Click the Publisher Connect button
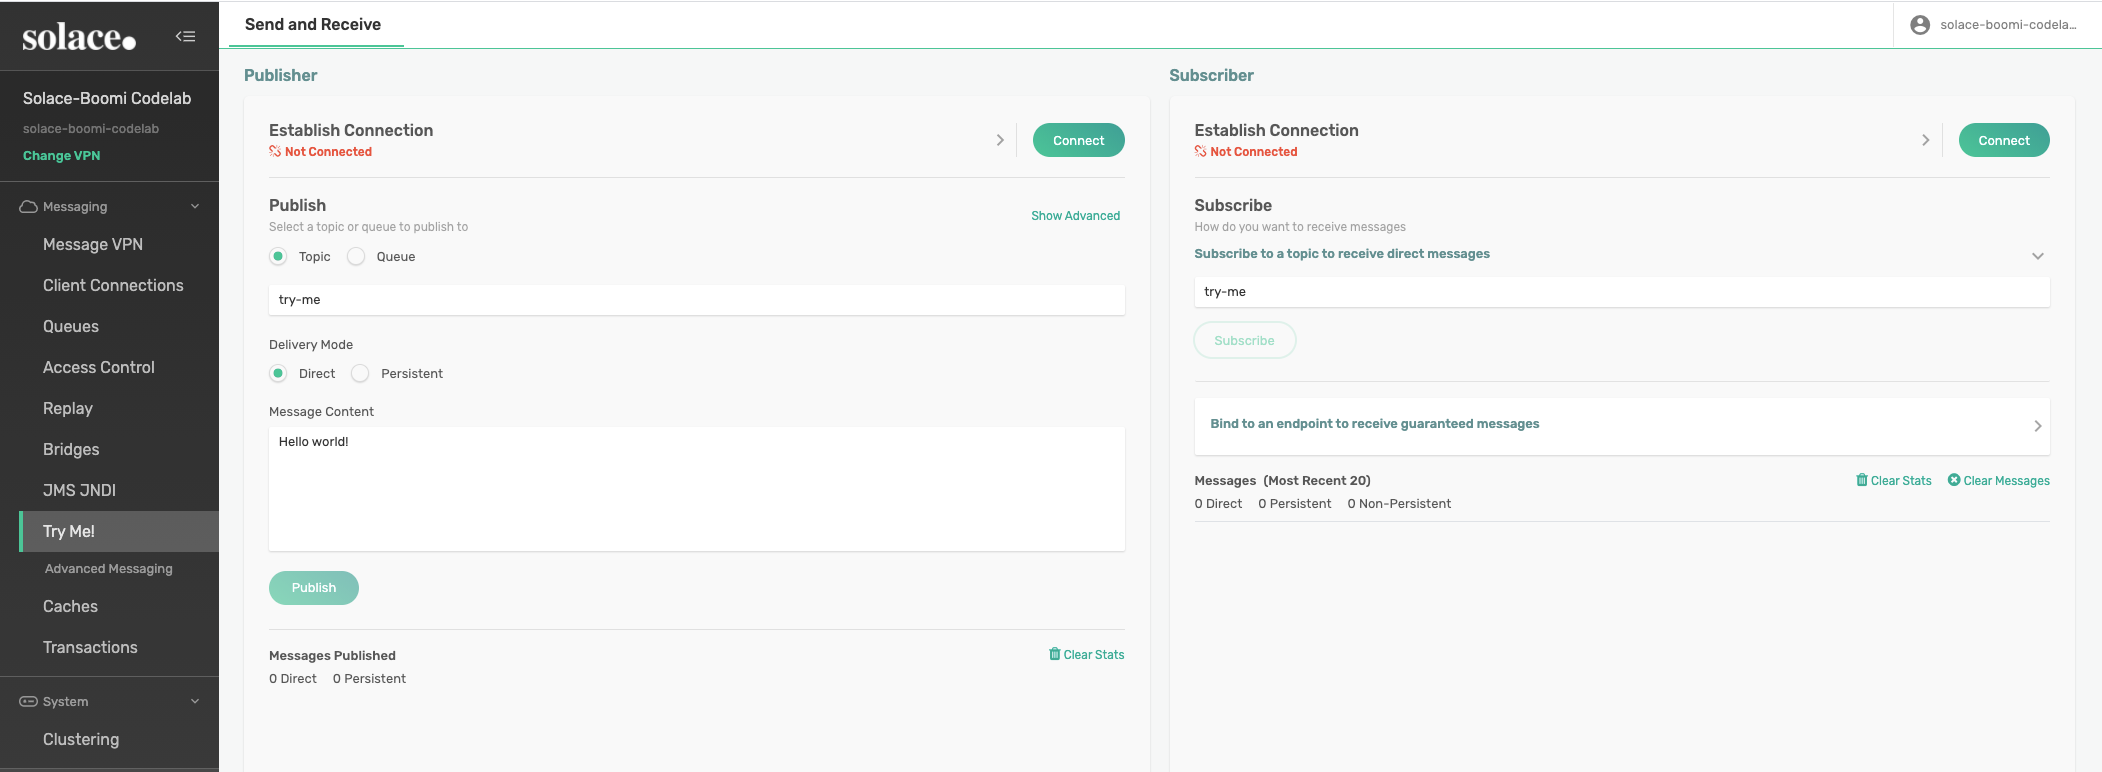This screenshot has height=772, width=2102. pos(1078,141)
